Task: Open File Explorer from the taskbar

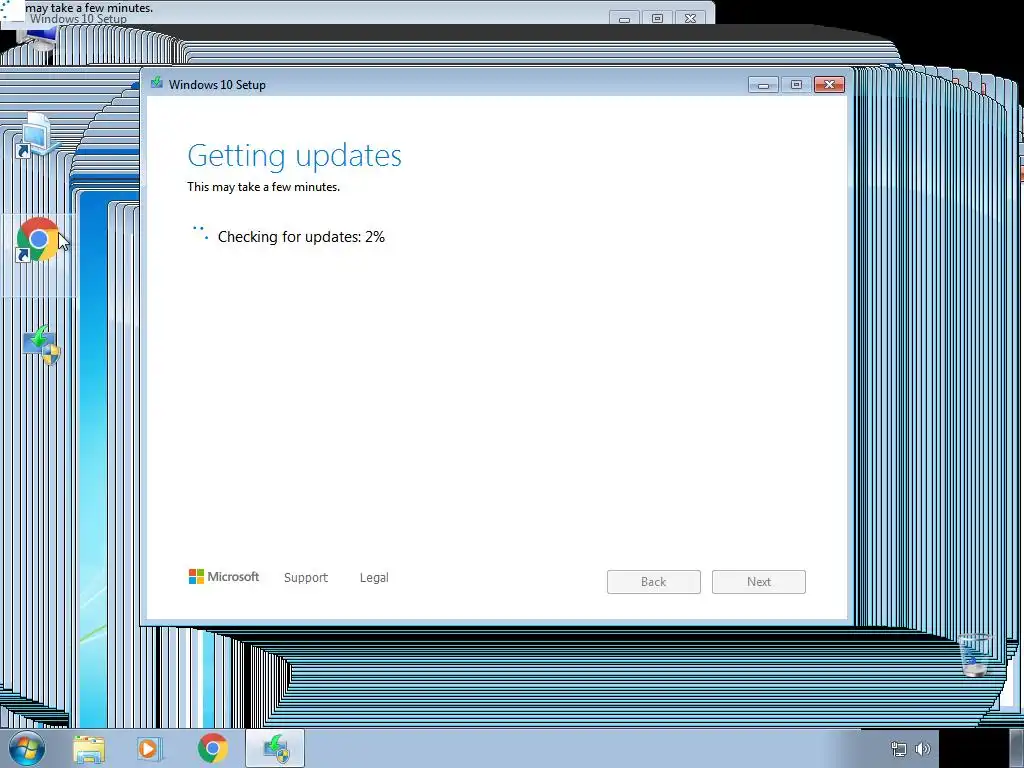Action: 89,749
